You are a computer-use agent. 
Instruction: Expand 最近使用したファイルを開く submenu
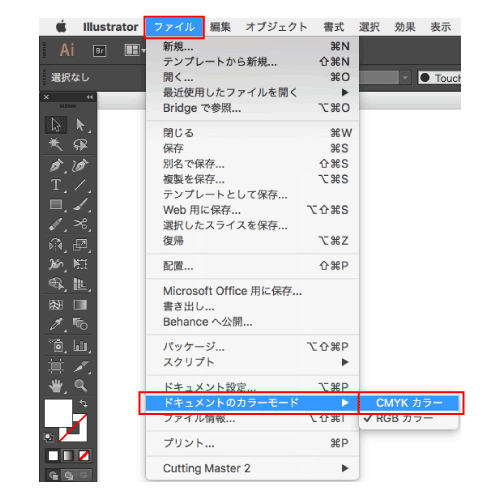click(x=252, y=92)
